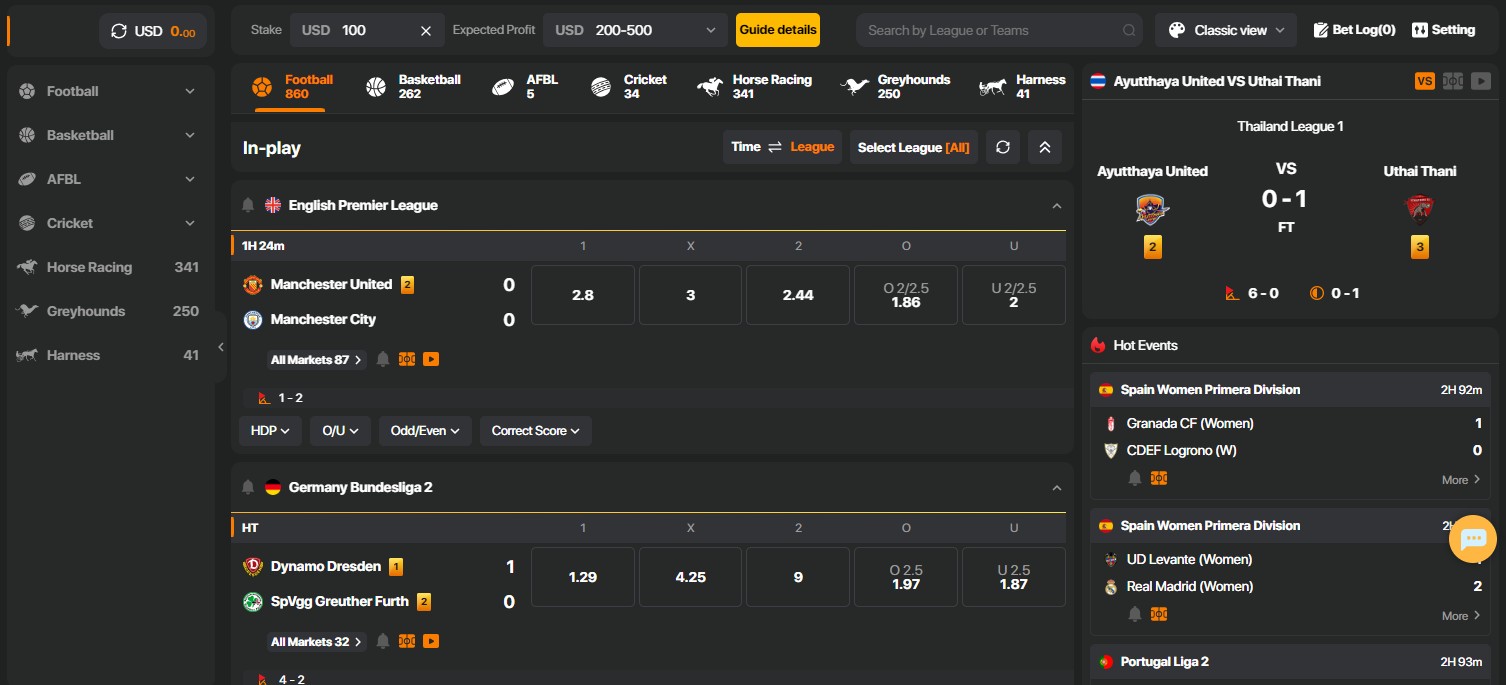Click the bell icon on English Premier League header
The image size is (1506, 685).
(x=248, y=204)
